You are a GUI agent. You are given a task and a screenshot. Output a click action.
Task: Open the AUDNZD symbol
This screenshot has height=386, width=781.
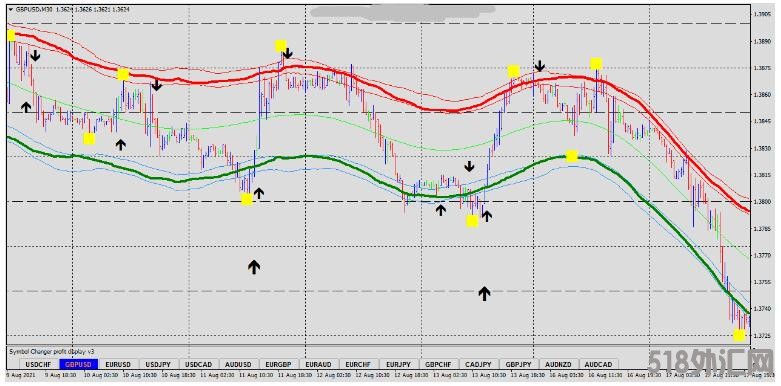558,364
